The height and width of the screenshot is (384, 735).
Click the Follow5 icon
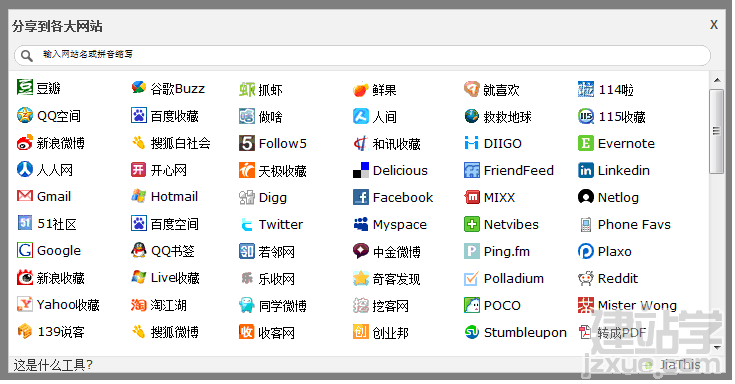click(247, 143)
